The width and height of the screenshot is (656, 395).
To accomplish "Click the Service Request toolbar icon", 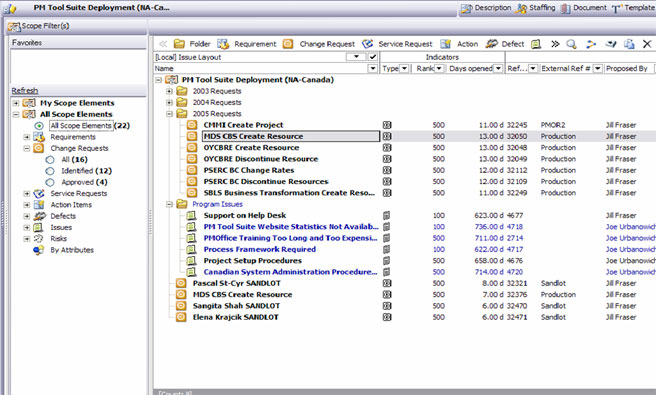I will tap(367, 44).
